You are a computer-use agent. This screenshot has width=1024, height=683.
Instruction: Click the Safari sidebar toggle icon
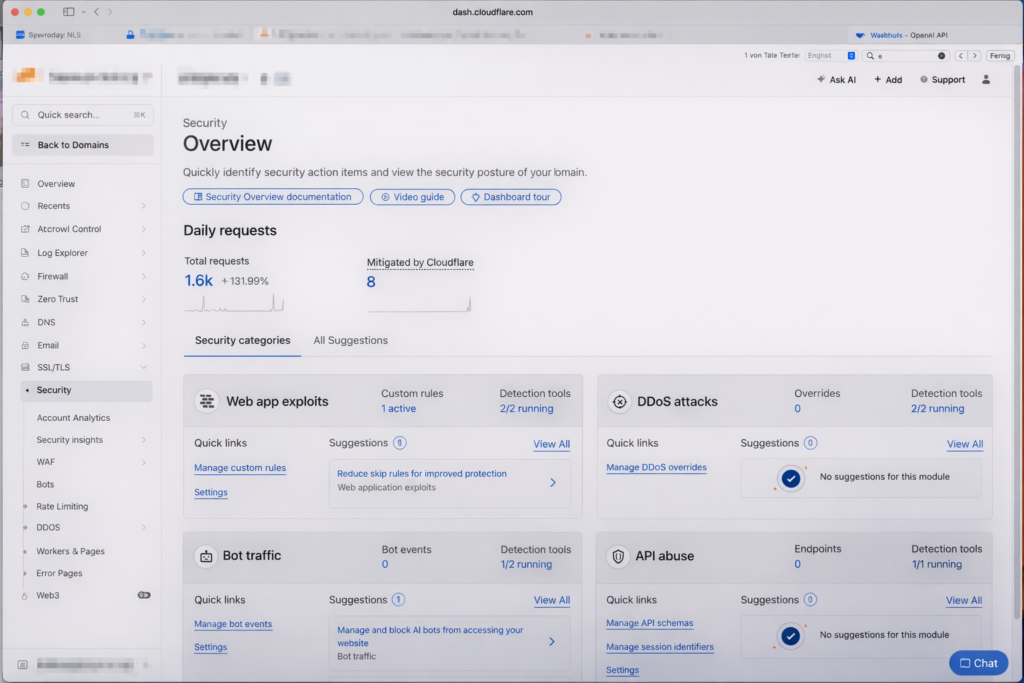click(69, 12)
